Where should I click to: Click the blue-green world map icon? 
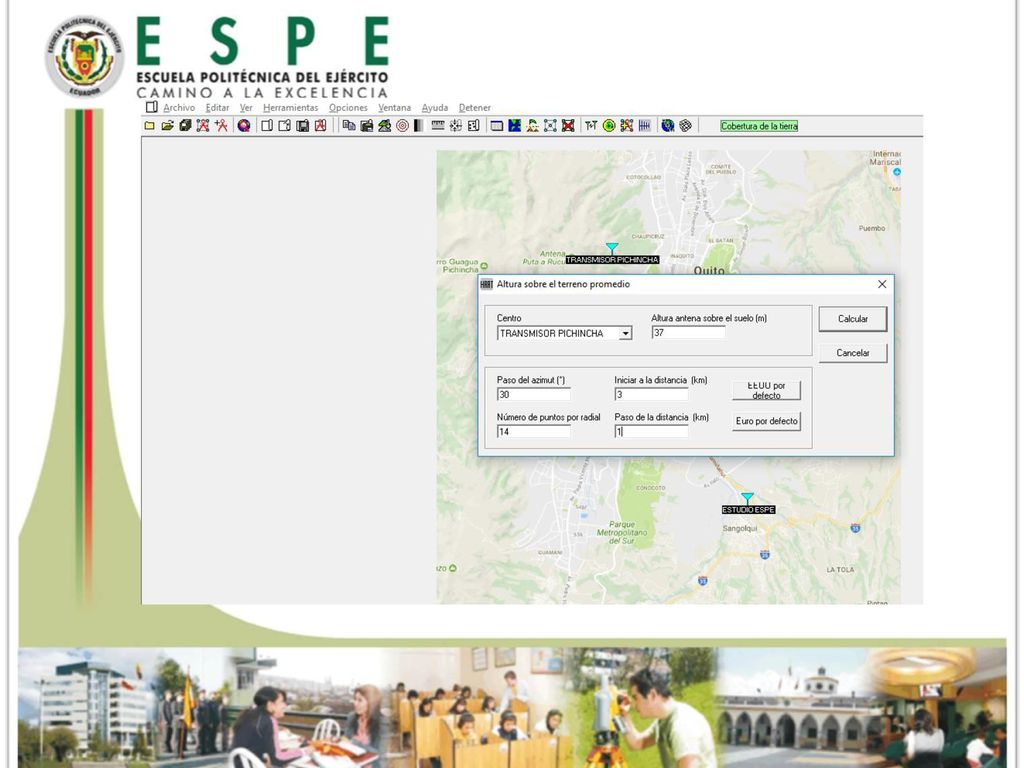(515, 125)
